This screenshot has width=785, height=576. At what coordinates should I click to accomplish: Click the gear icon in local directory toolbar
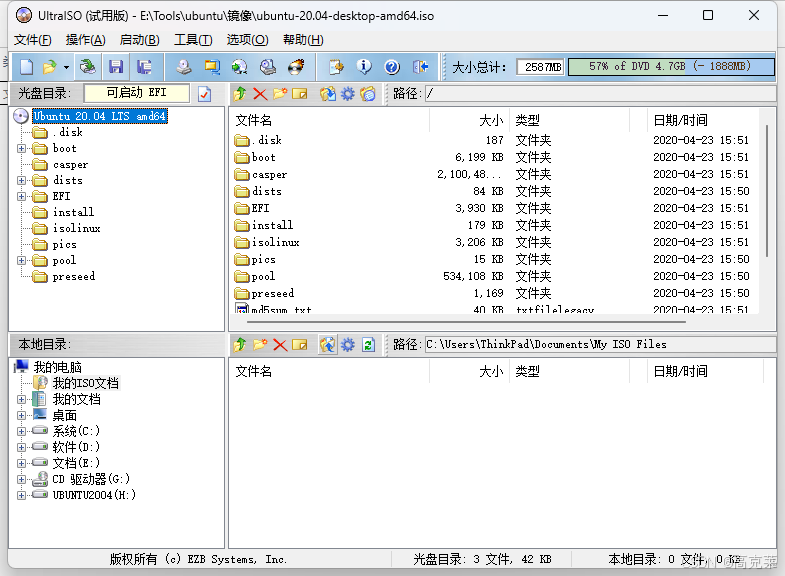348,344
